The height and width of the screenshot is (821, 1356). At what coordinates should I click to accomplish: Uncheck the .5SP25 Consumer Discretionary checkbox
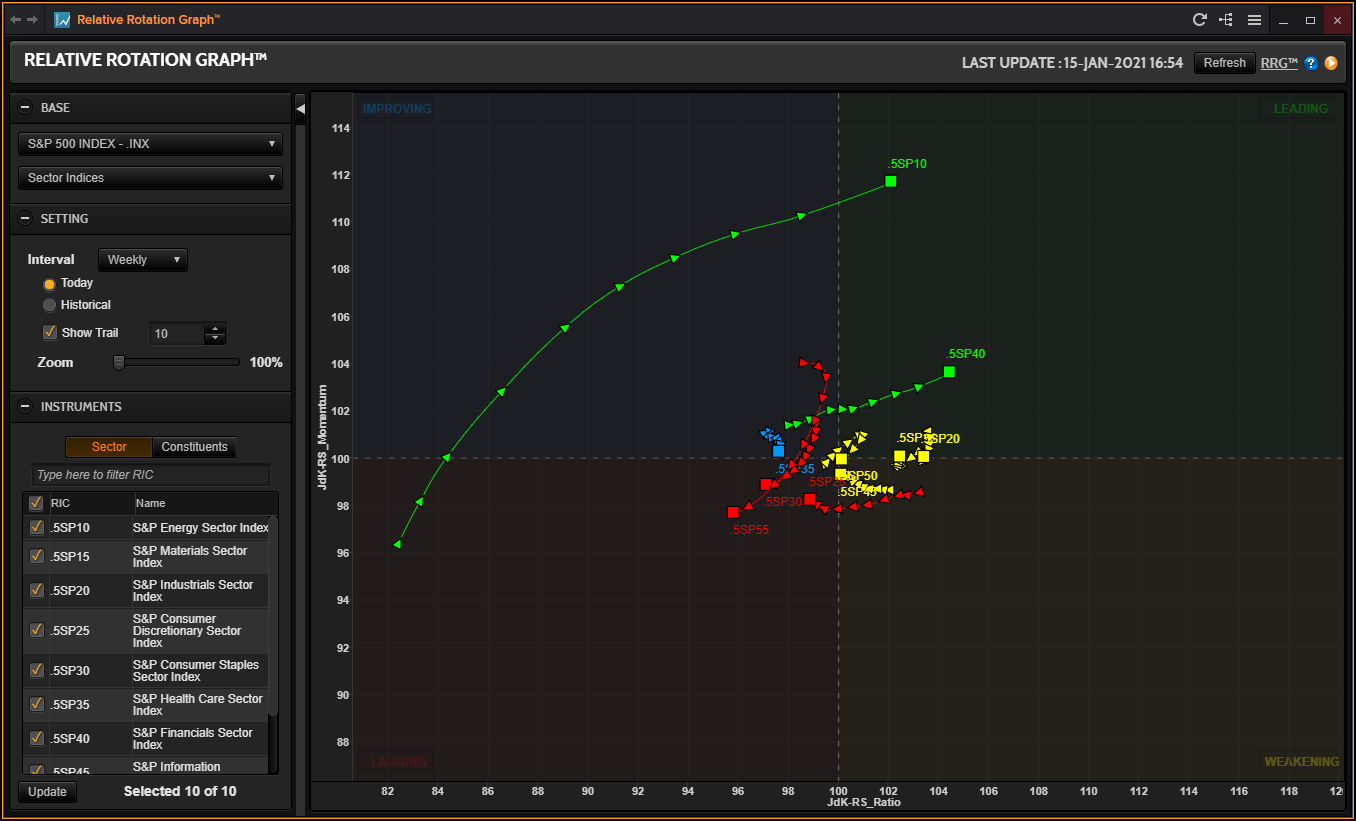37,630
